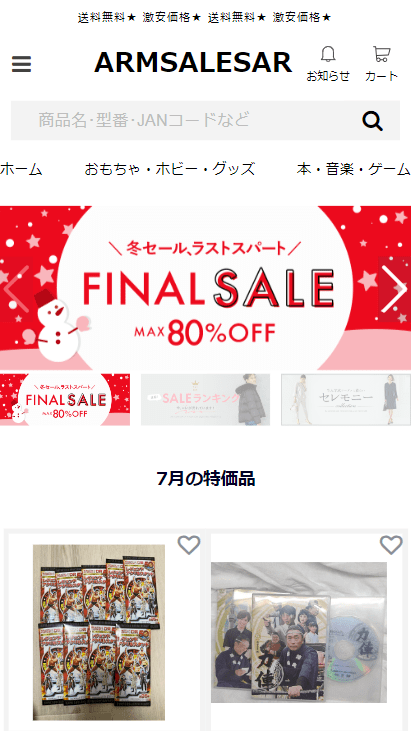Select the FINAL SALE thumbnail banner
This screenshot has height=731, width=411.
point(65,400)
